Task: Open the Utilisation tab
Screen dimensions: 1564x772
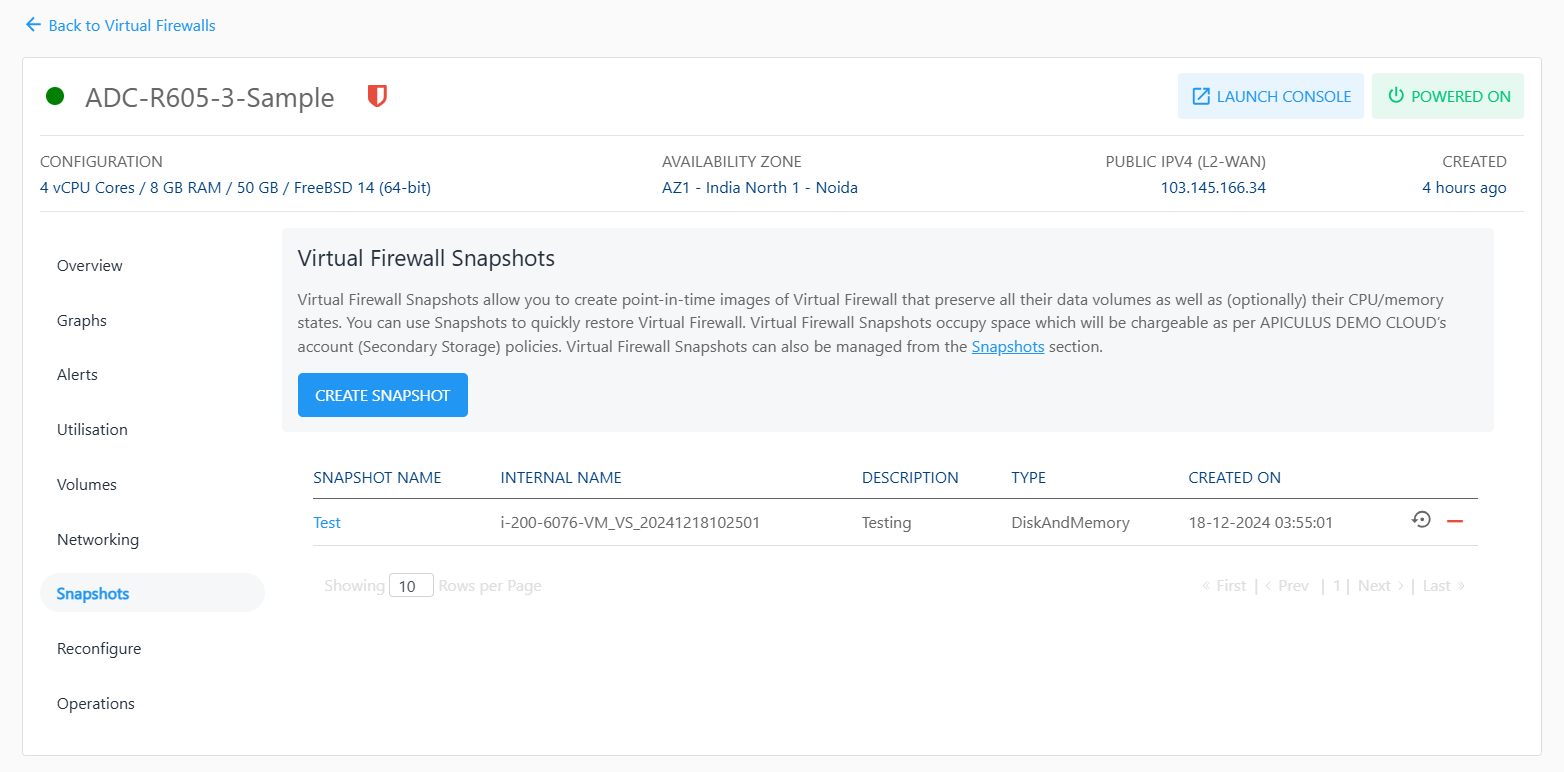Action: pos(92,430)
